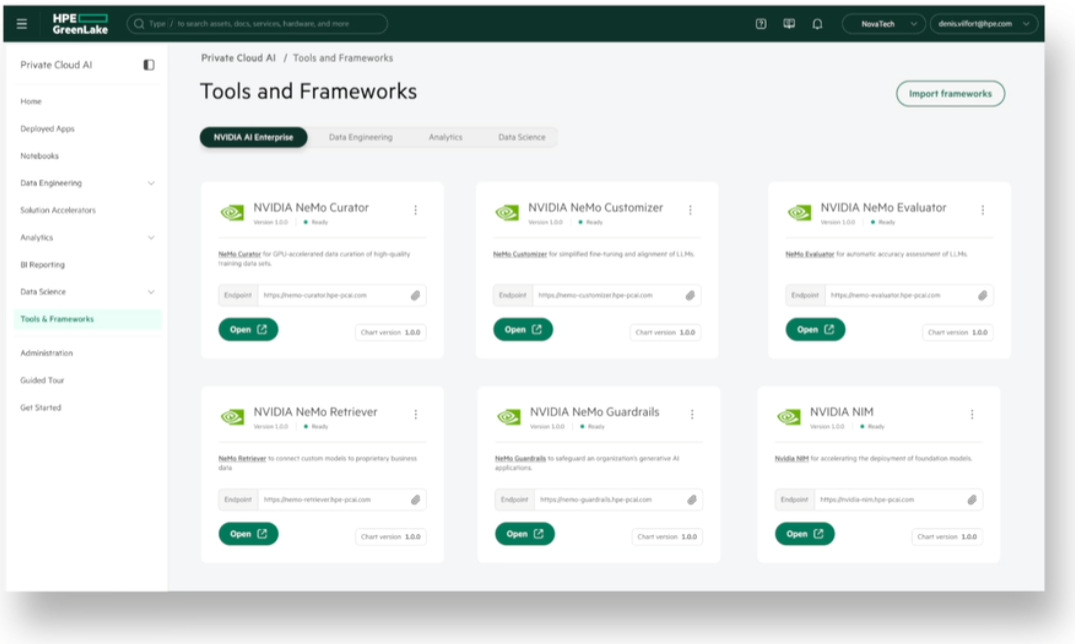Open kebab menu on NeMo Retriever card
1075x644 pixels.
point(415,414)
